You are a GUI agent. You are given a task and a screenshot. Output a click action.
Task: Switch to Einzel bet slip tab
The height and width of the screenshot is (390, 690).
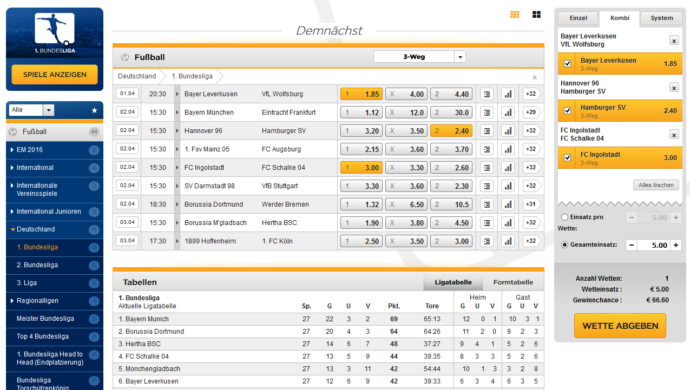[x=578, y=18]
